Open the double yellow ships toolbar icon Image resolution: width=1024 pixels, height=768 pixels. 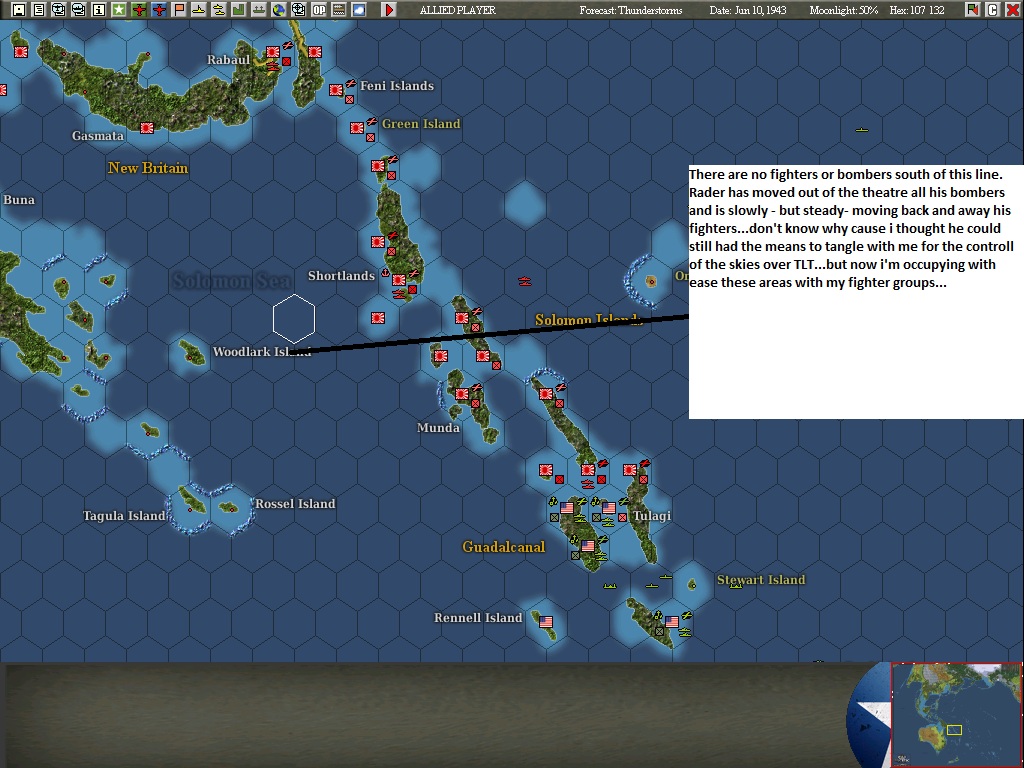tap(219, 10)
